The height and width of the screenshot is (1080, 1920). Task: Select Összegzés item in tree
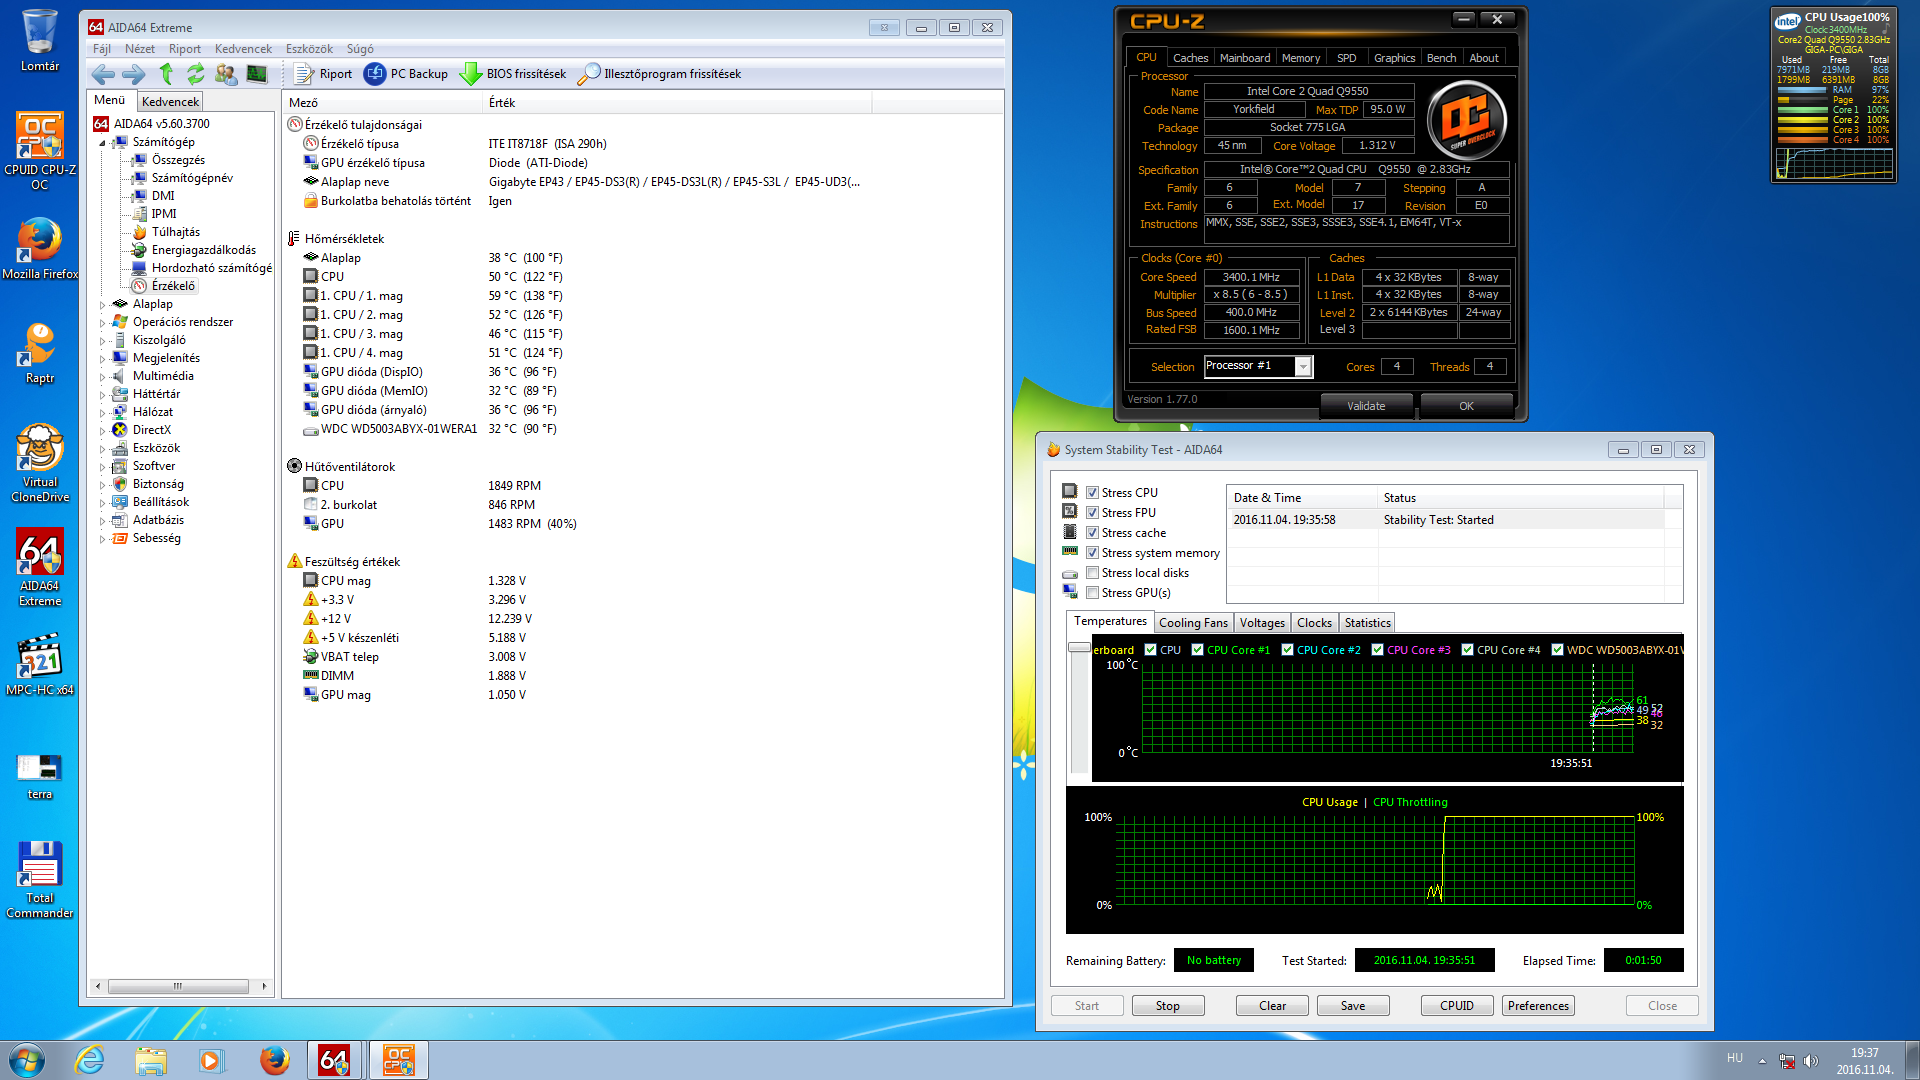167,160
